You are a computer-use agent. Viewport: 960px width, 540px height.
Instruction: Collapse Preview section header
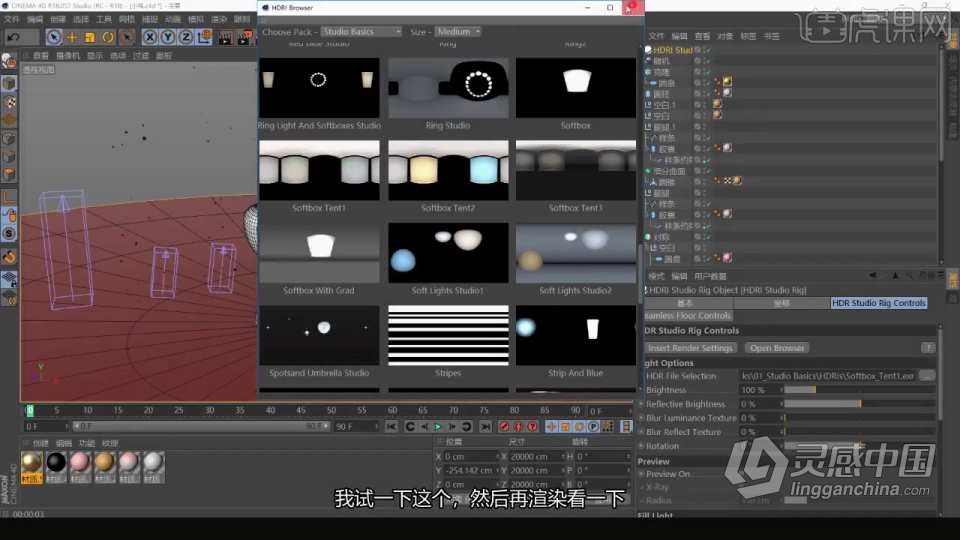653,461
